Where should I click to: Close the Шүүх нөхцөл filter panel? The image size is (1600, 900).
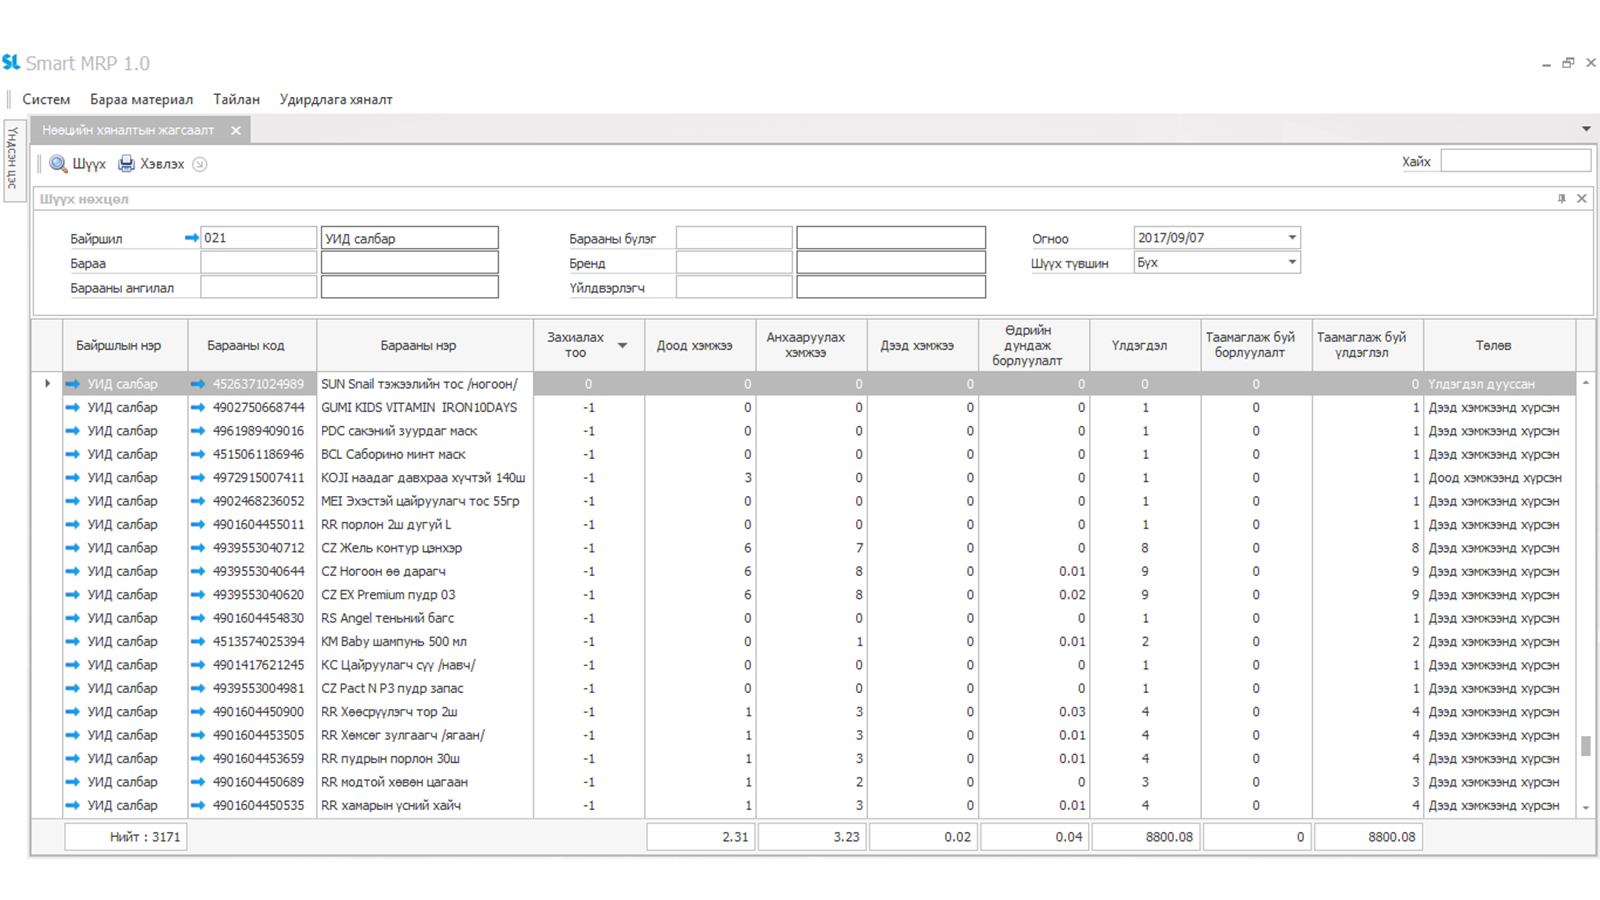coord(1582,199)
